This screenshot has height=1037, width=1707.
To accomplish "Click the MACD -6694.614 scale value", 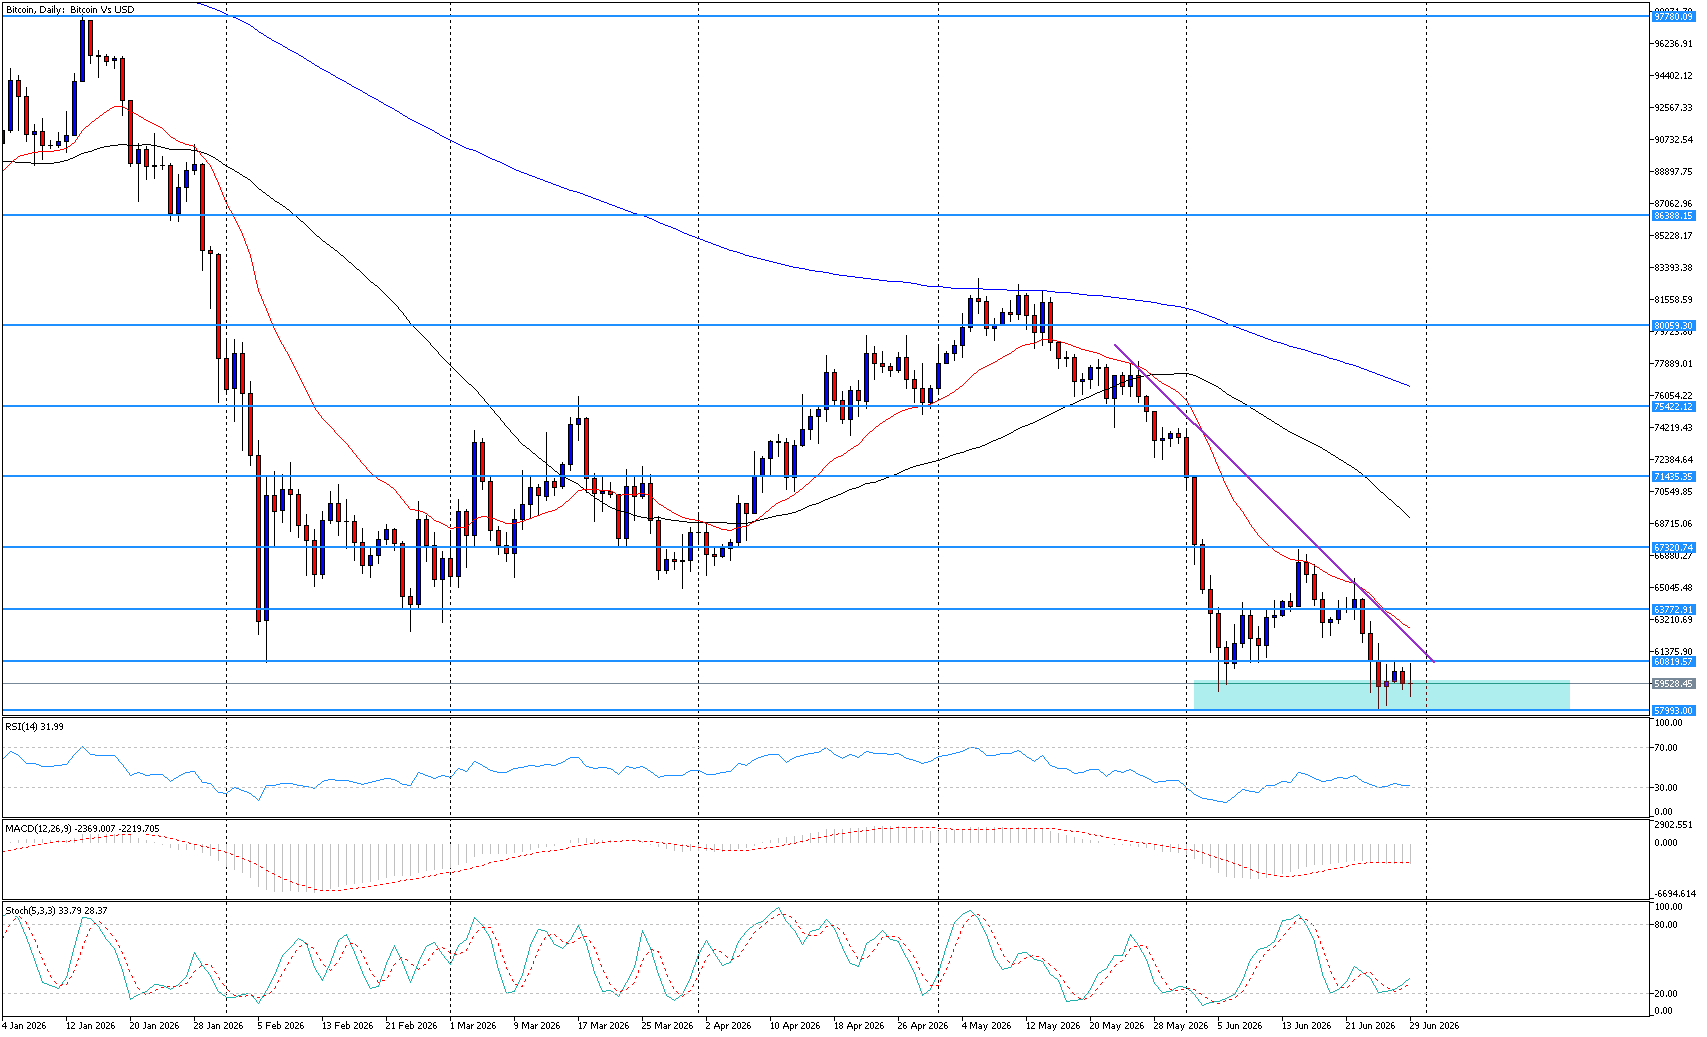I will click(x=1673, y=894).
